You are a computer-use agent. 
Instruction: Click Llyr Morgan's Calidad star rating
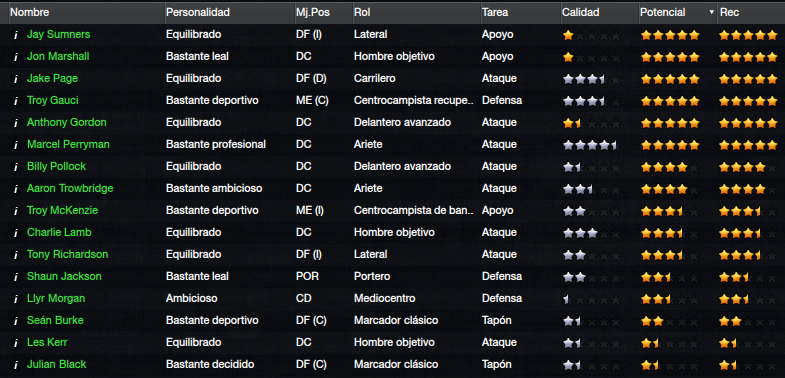point(592,299)
